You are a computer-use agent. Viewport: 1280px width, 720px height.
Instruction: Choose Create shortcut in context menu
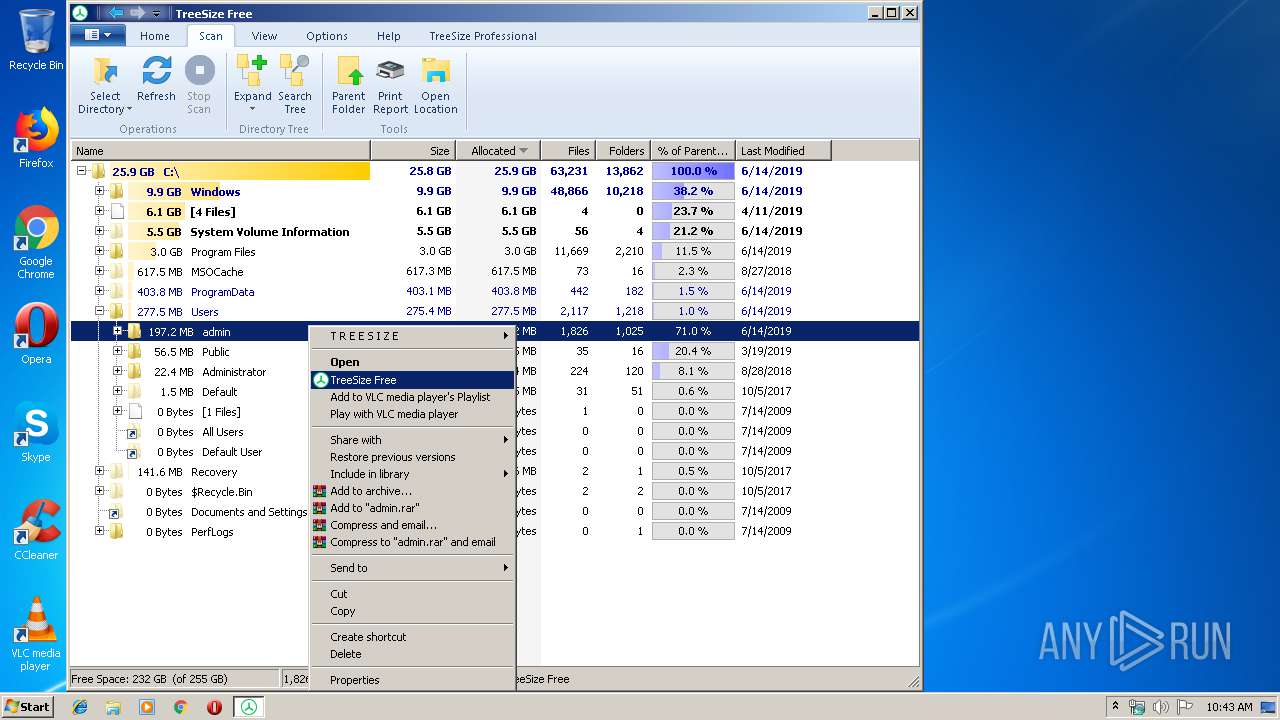pyautogui.click(x=412, y=637)
